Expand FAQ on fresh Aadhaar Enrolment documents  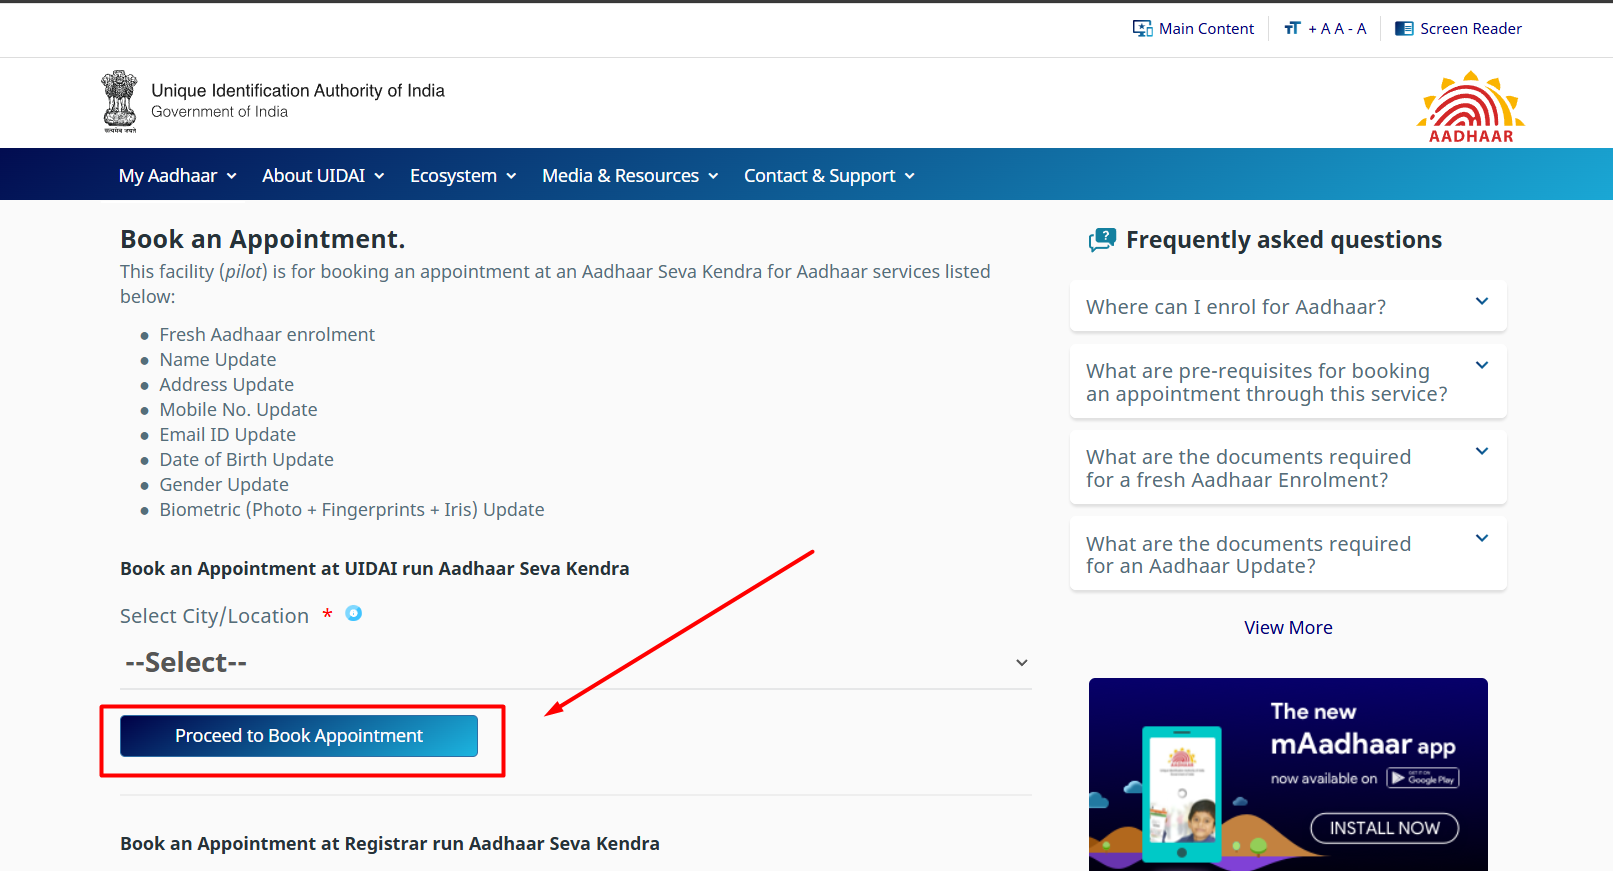point(1287,468)
